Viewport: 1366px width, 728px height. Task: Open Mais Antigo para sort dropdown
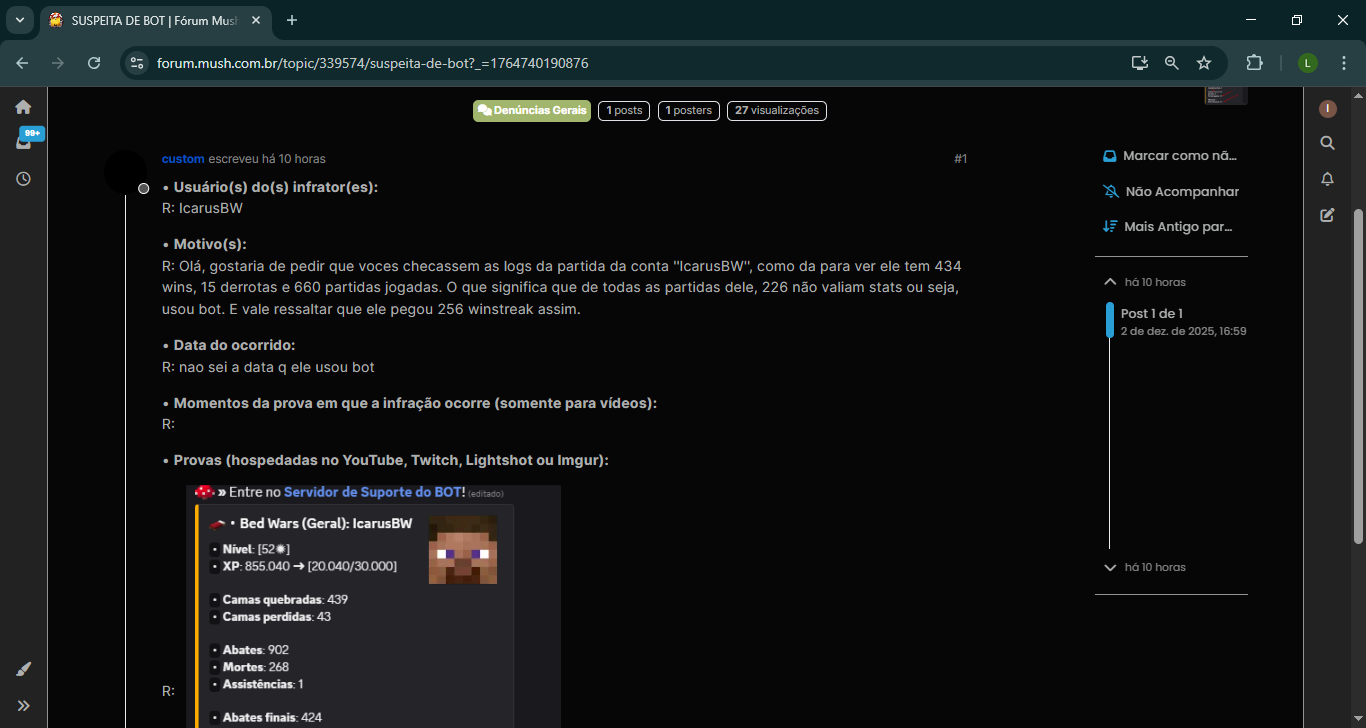click(1168, 227)
